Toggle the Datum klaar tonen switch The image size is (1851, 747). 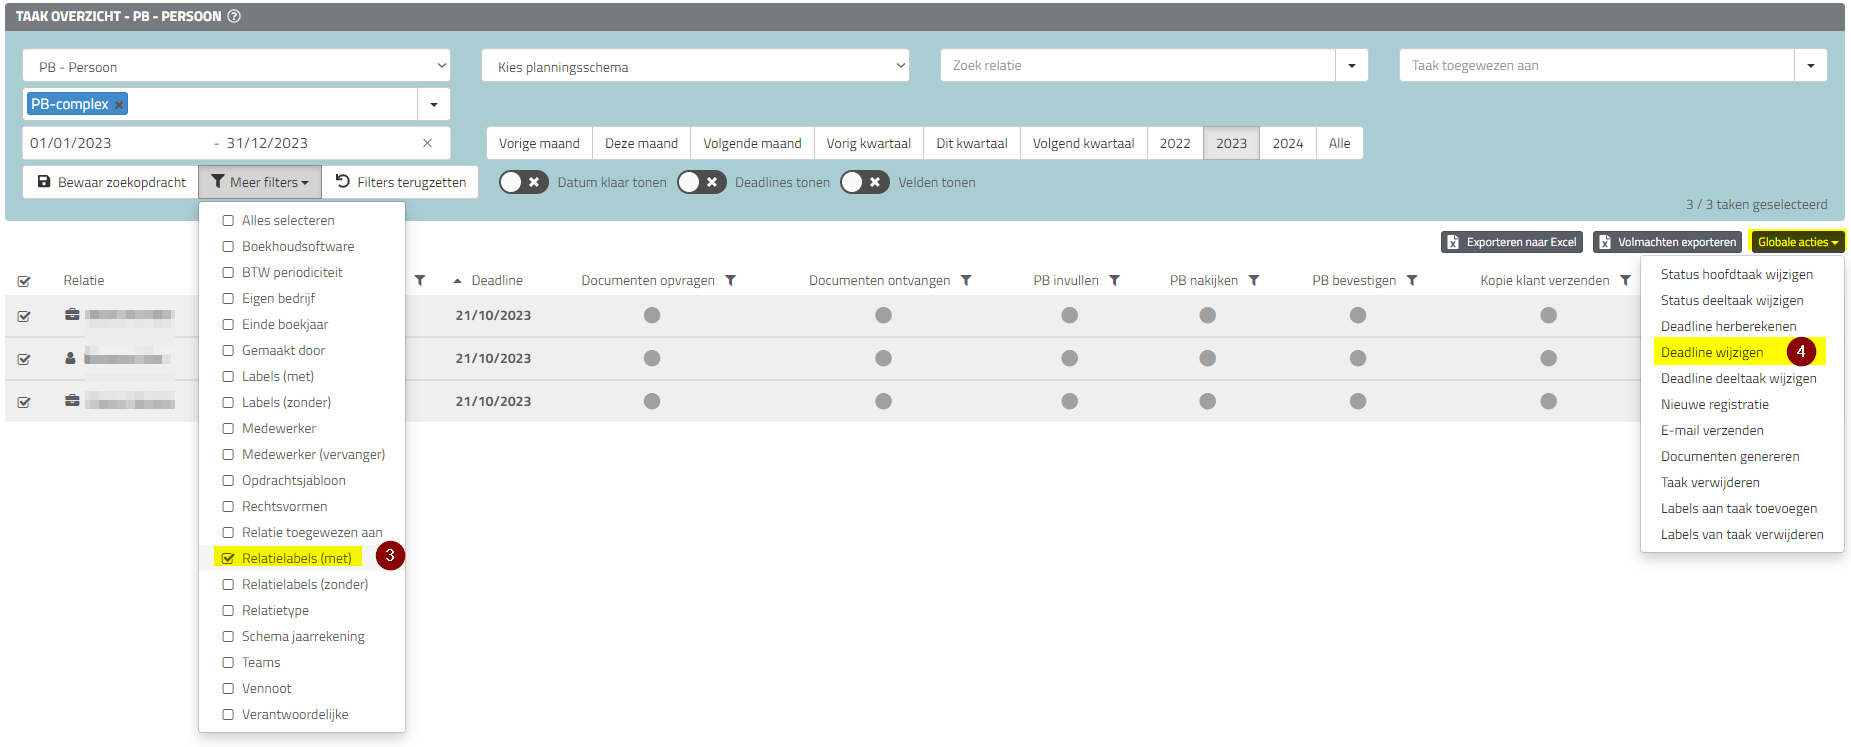click(523, 182)
